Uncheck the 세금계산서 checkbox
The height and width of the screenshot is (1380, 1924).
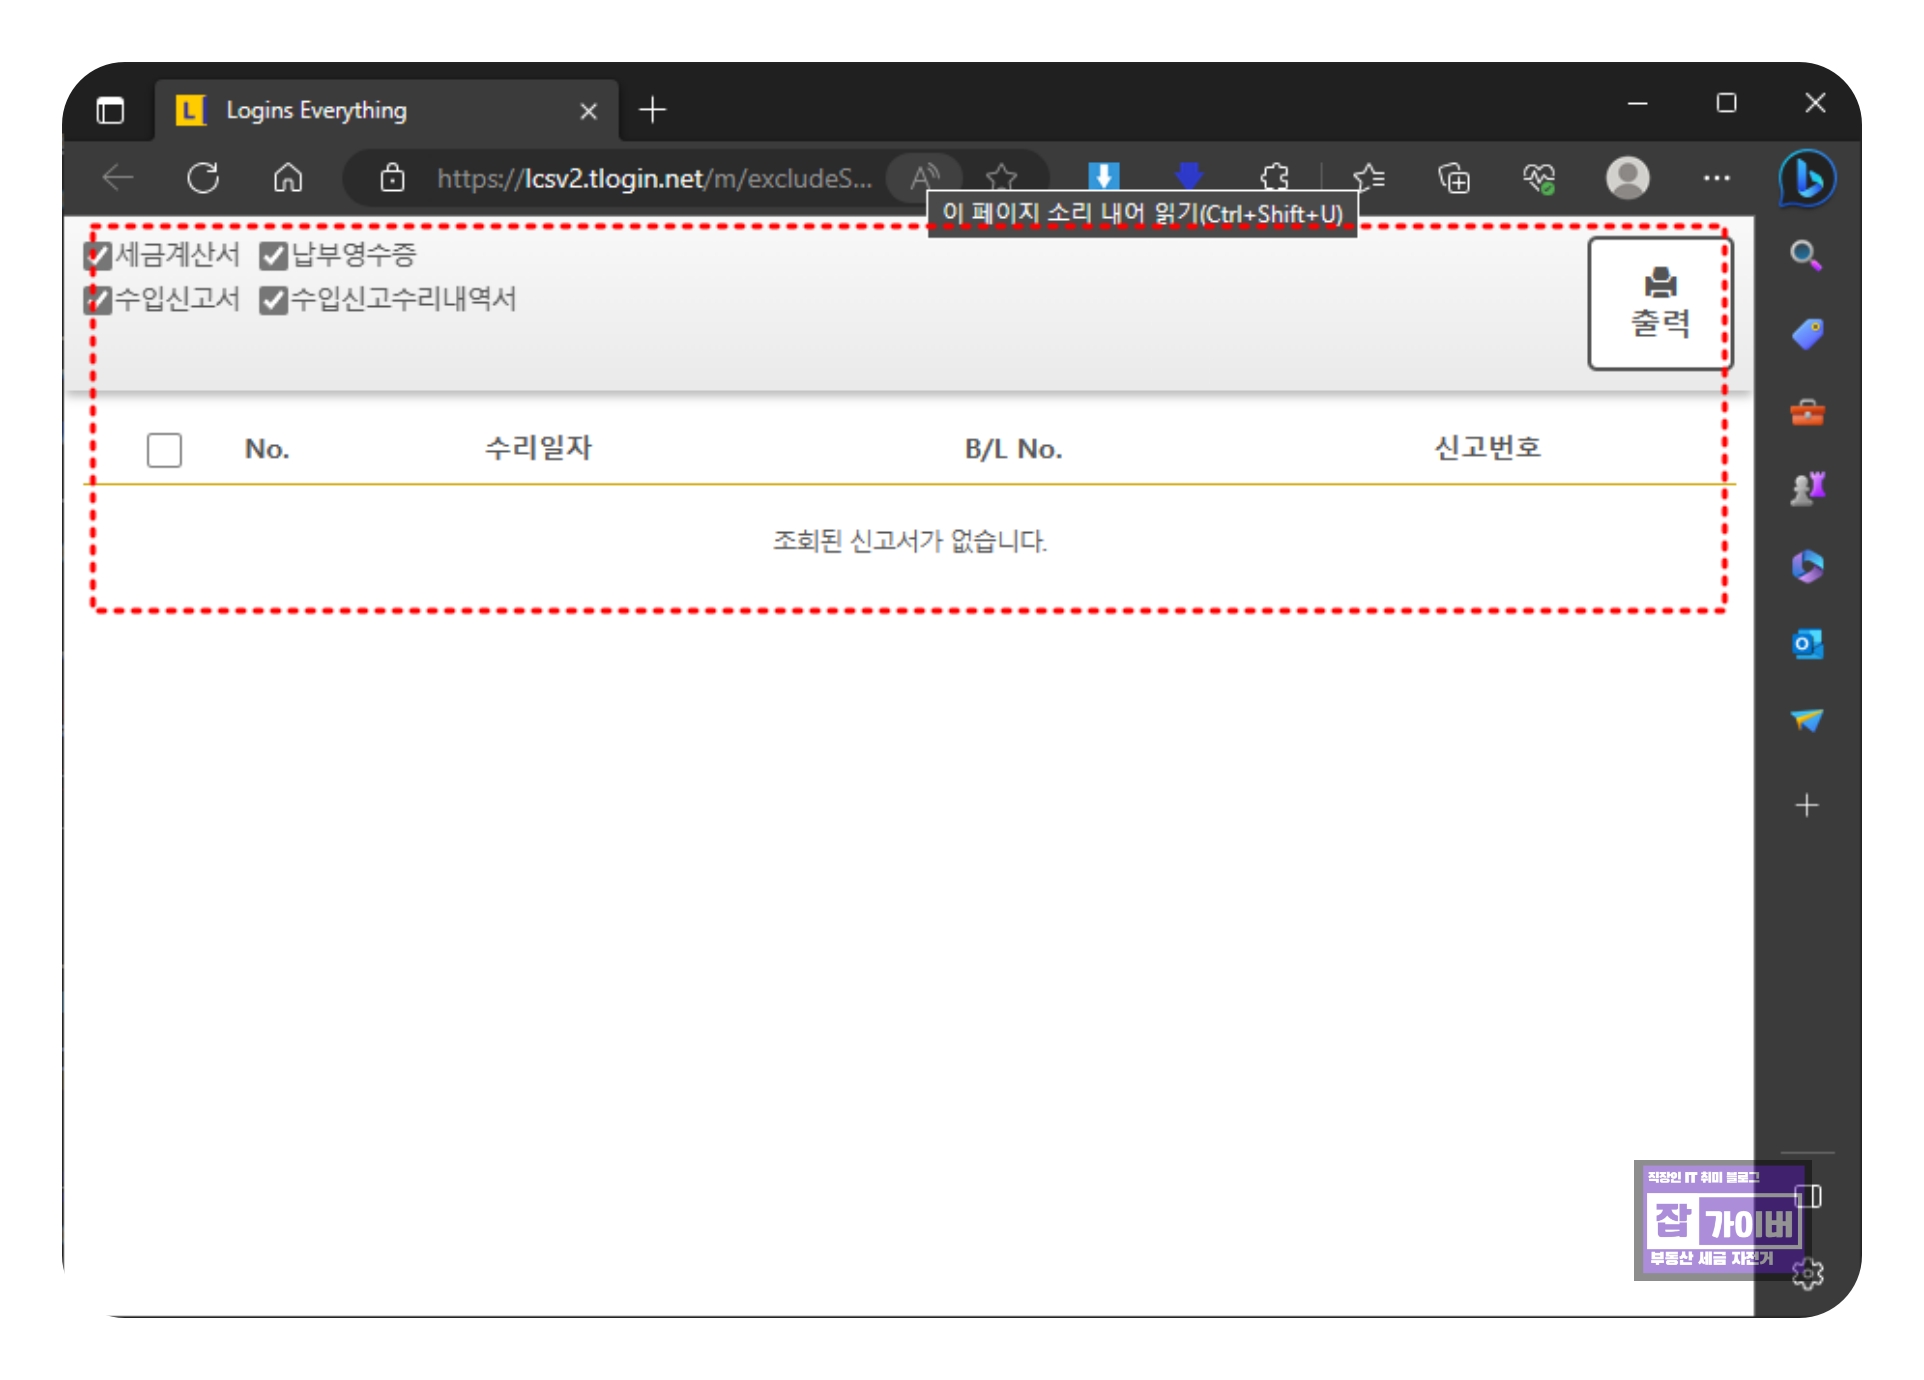[x=98, y=256]
